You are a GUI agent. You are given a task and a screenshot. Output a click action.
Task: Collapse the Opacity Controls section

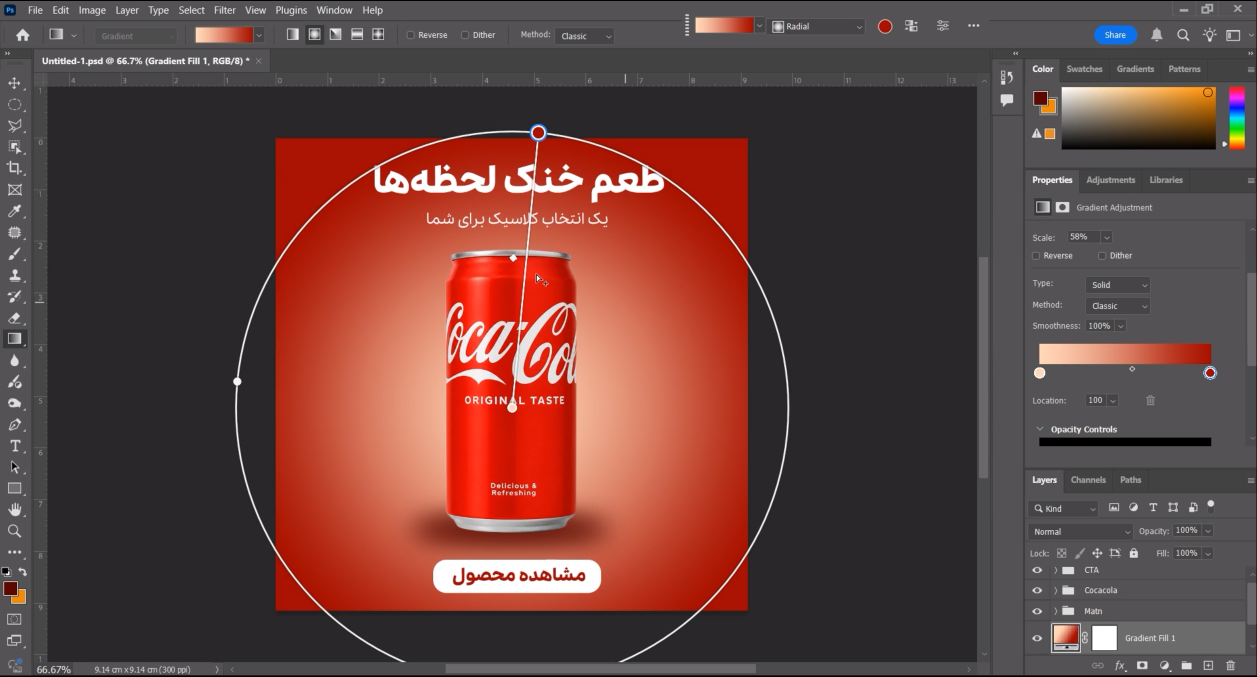click(x=1040, y=429)
